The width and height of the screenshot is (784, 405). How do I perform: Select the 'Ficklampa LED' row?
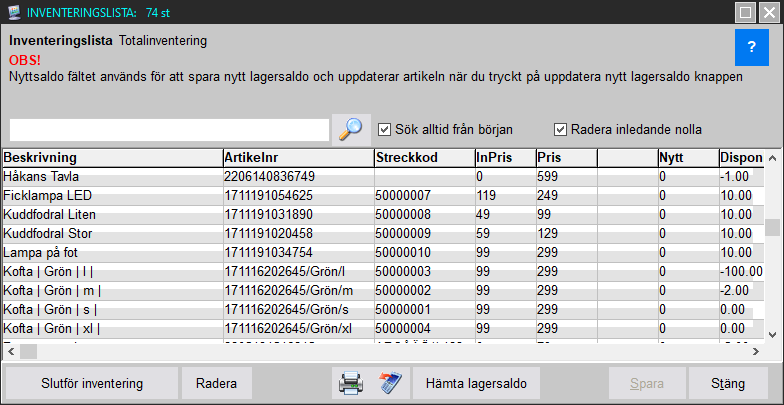coord(111,195)
